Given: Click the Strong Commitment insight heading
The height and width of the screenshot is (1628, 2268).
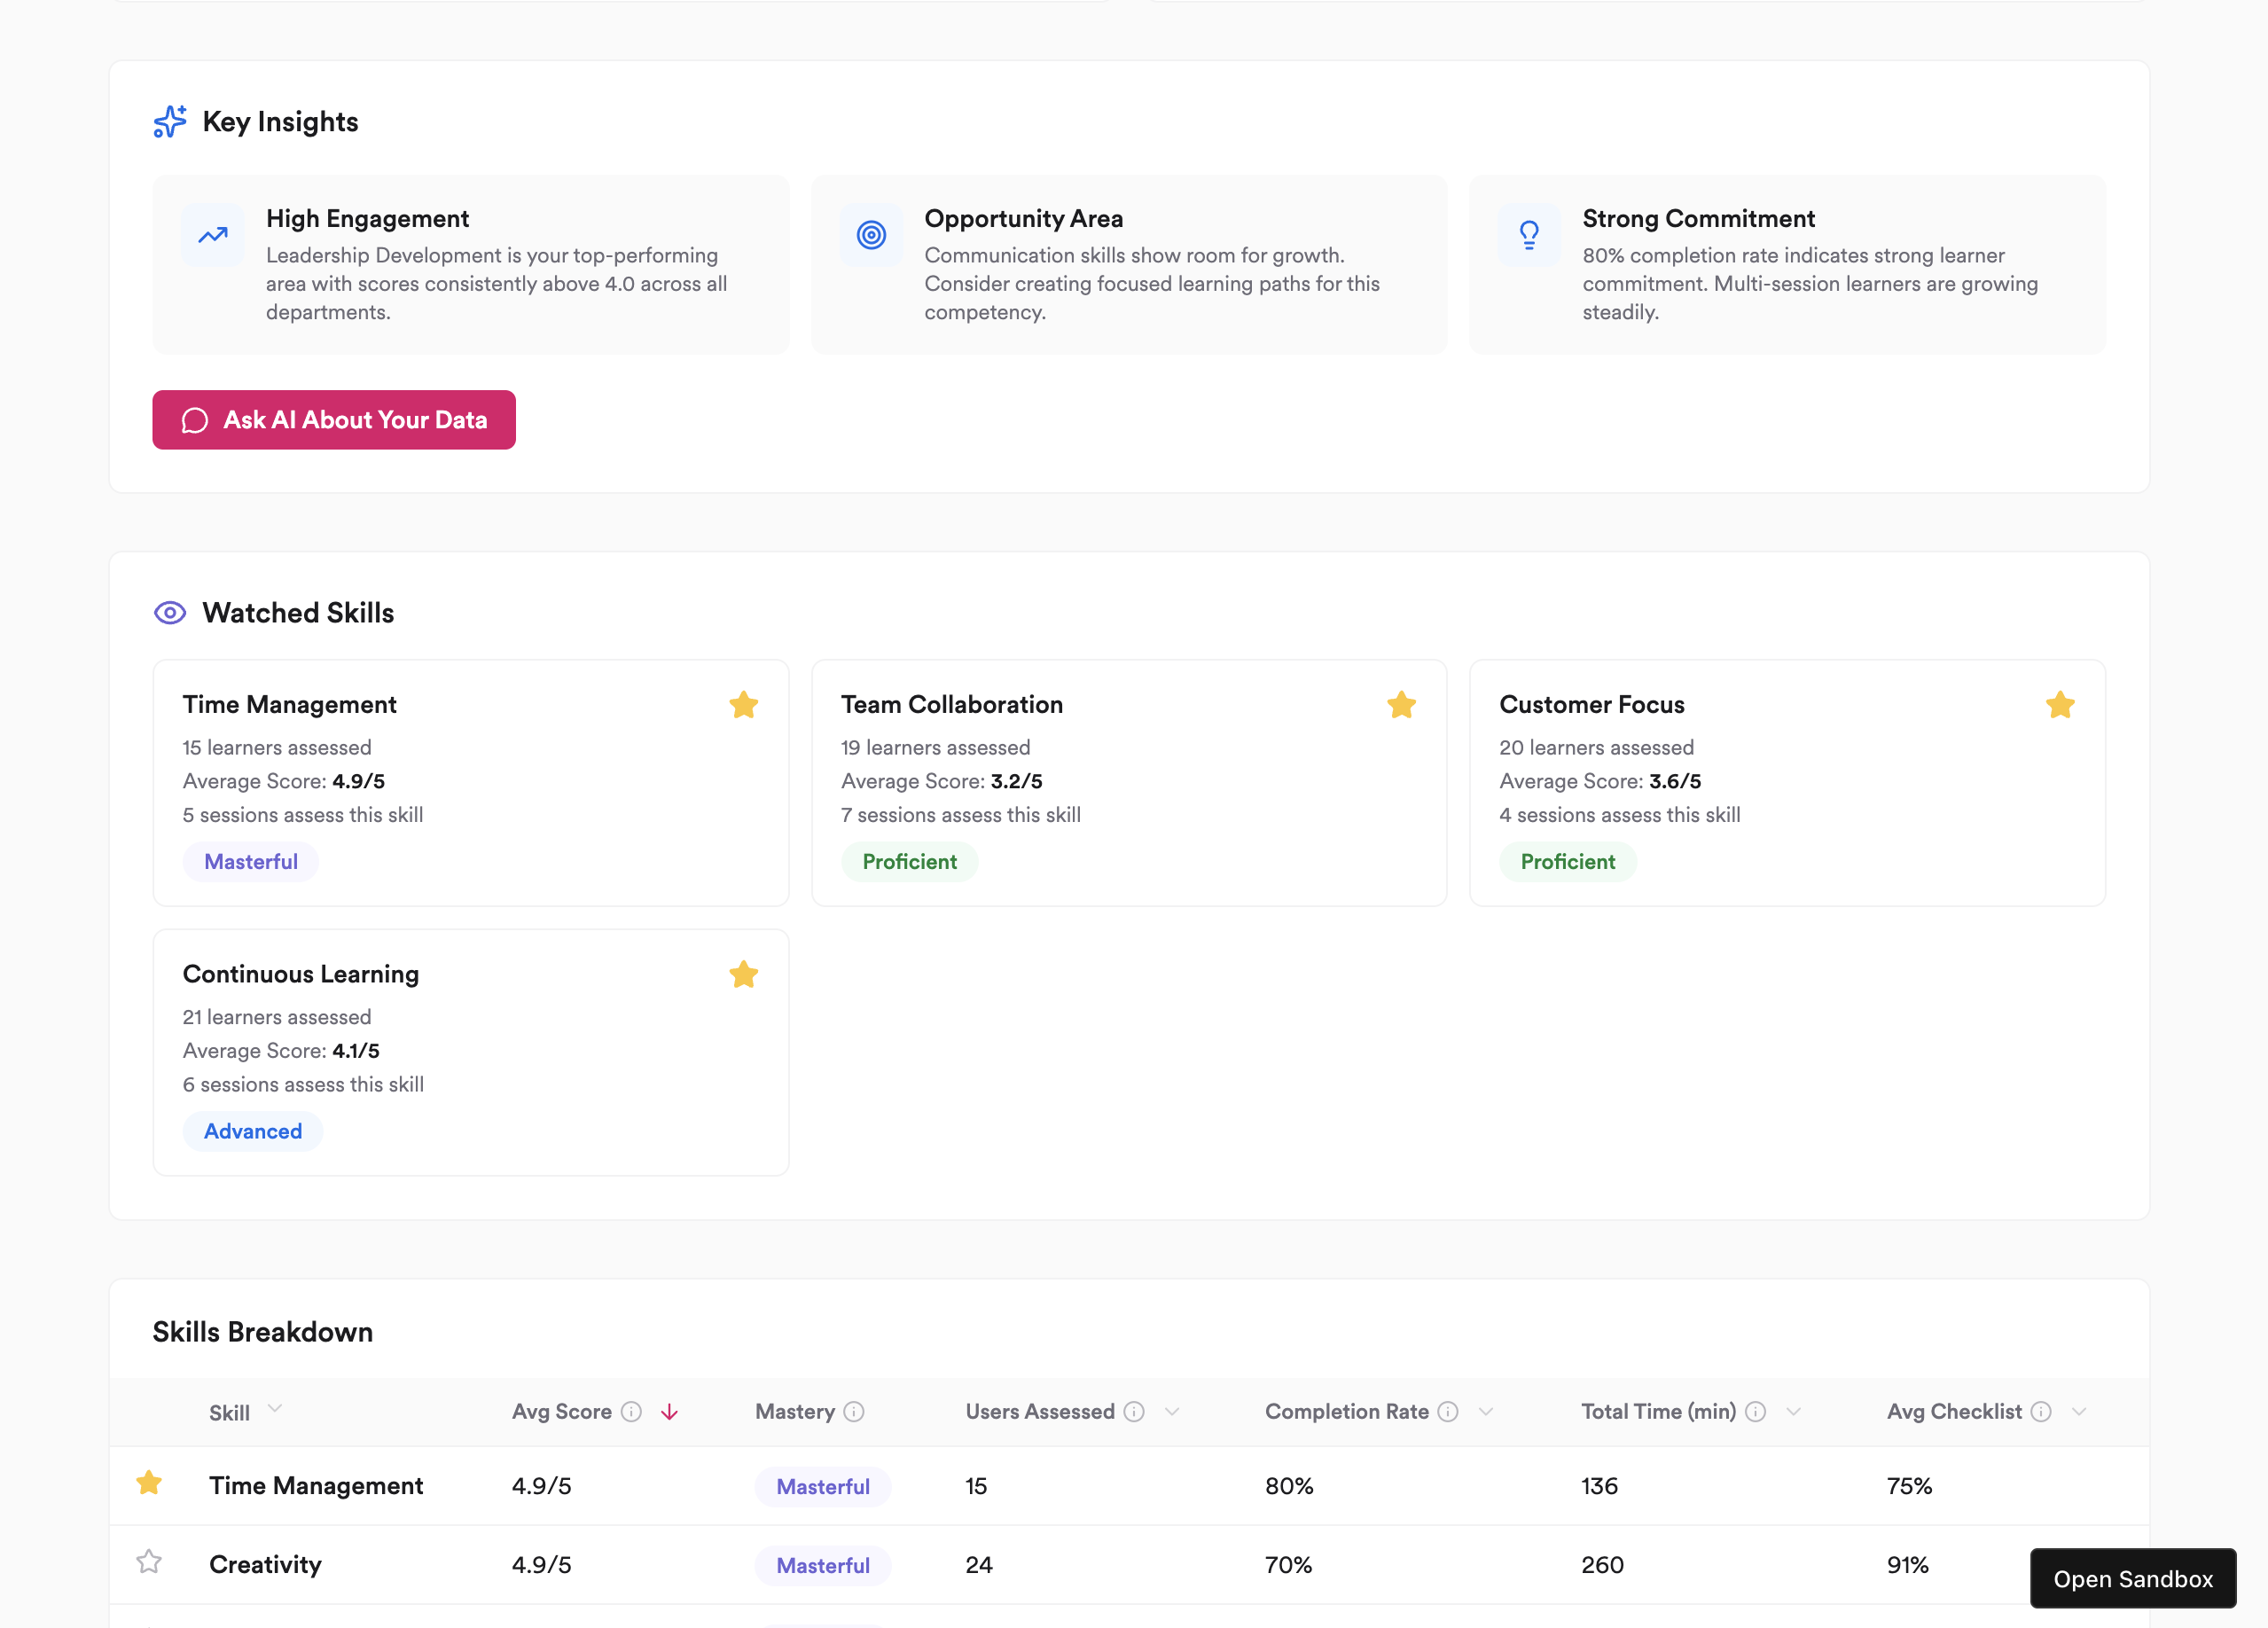Looking at the screenshot, I should click(x=1698, y=218).
